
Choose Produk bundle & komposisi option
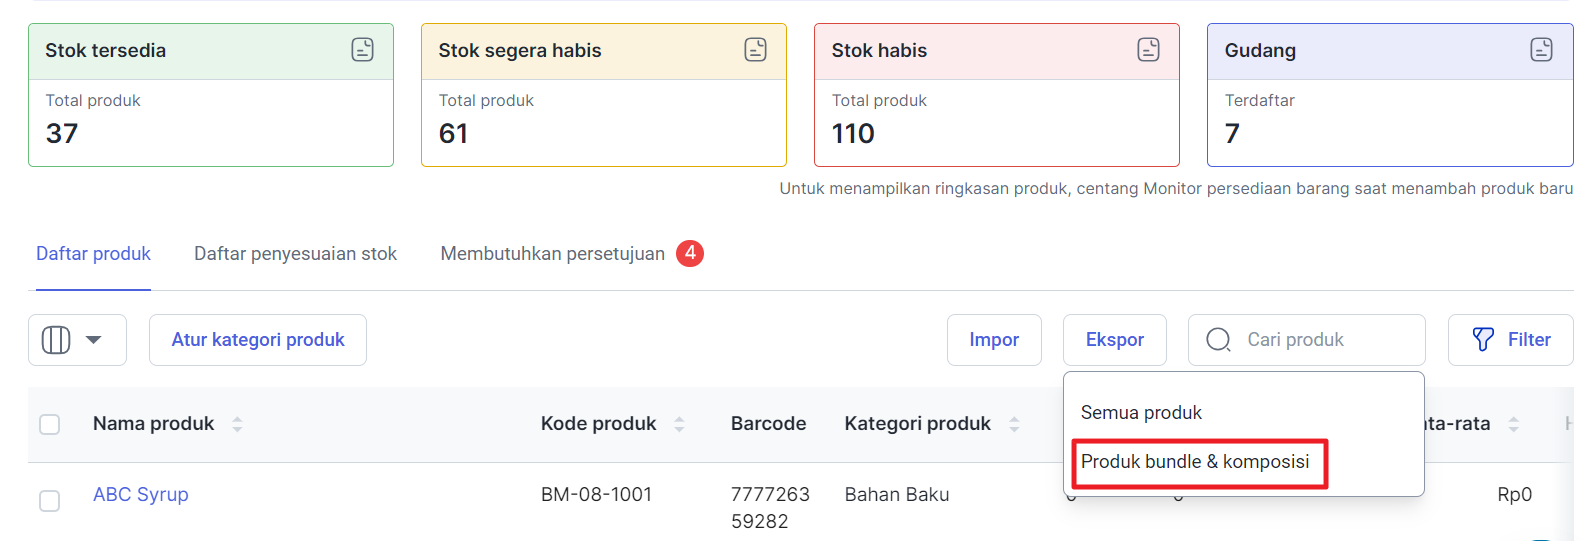point(1195,462)
